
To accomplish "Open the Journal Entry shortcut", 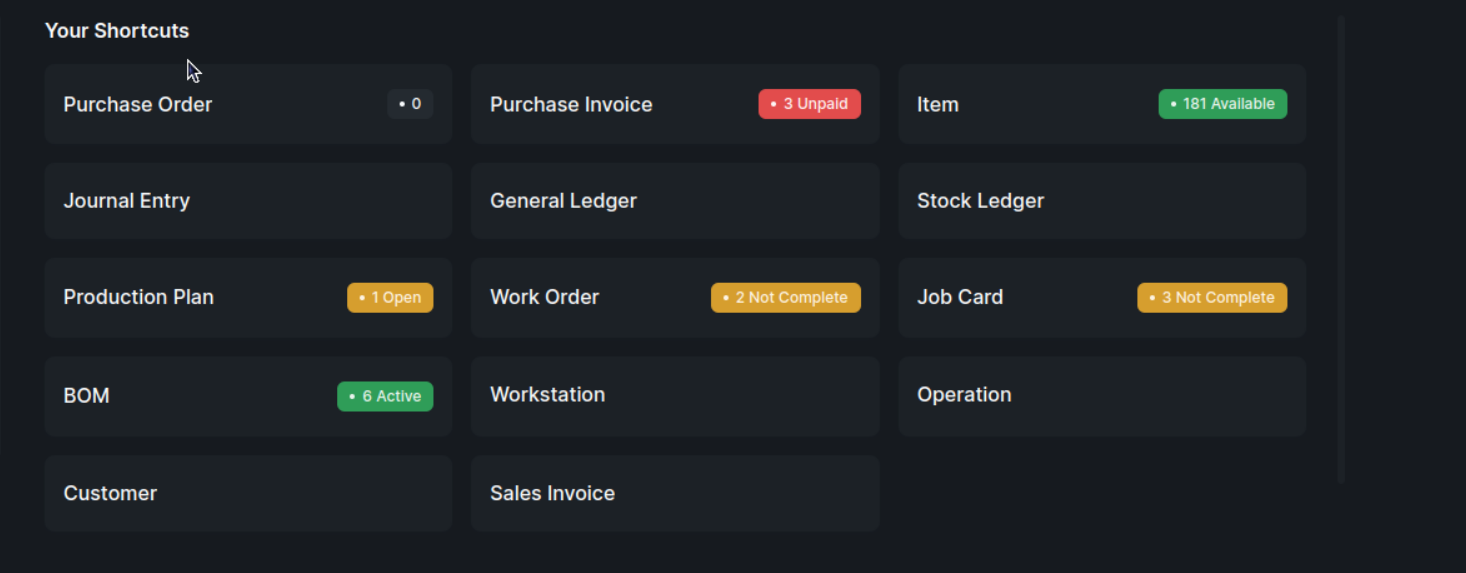I will [x=248, y=201].
